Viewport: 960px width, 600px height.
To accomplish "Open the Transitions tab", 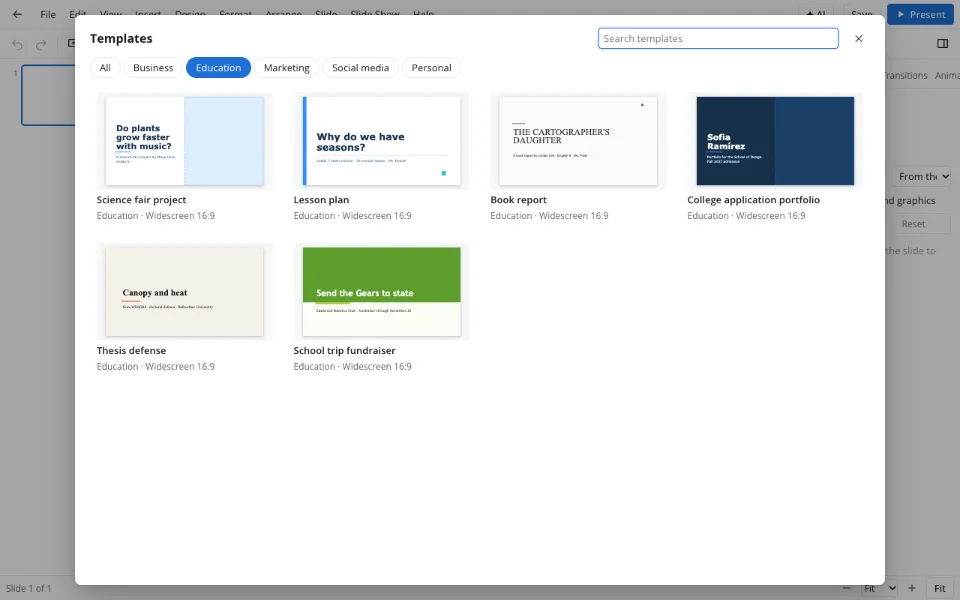I will pos(906,75).
